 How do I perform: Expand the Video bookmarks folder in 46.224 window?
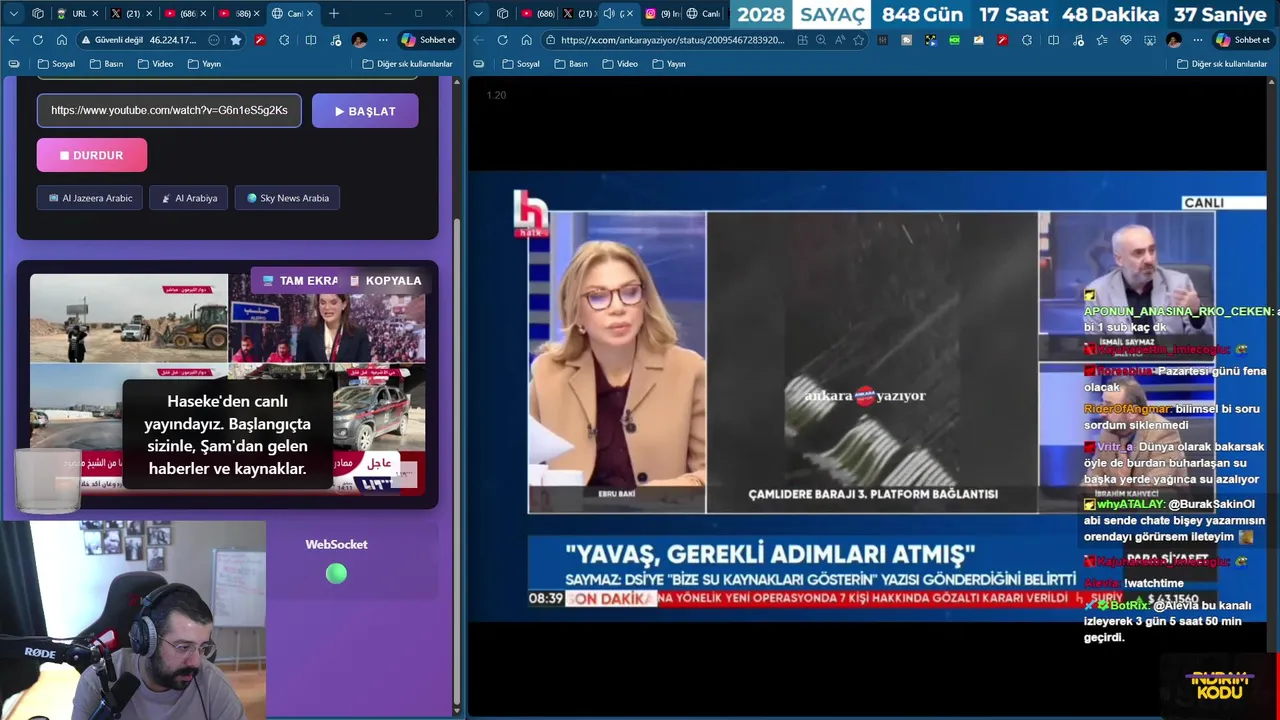[155, 64]
